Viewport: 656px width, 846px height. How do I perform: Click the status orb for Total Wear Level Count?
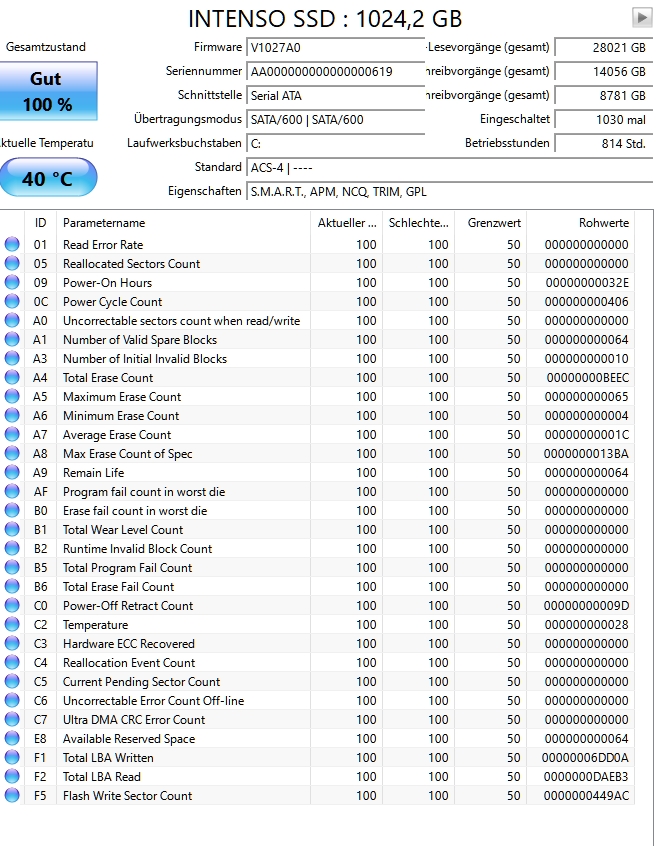pyautogui.click(x=12, y=529)
